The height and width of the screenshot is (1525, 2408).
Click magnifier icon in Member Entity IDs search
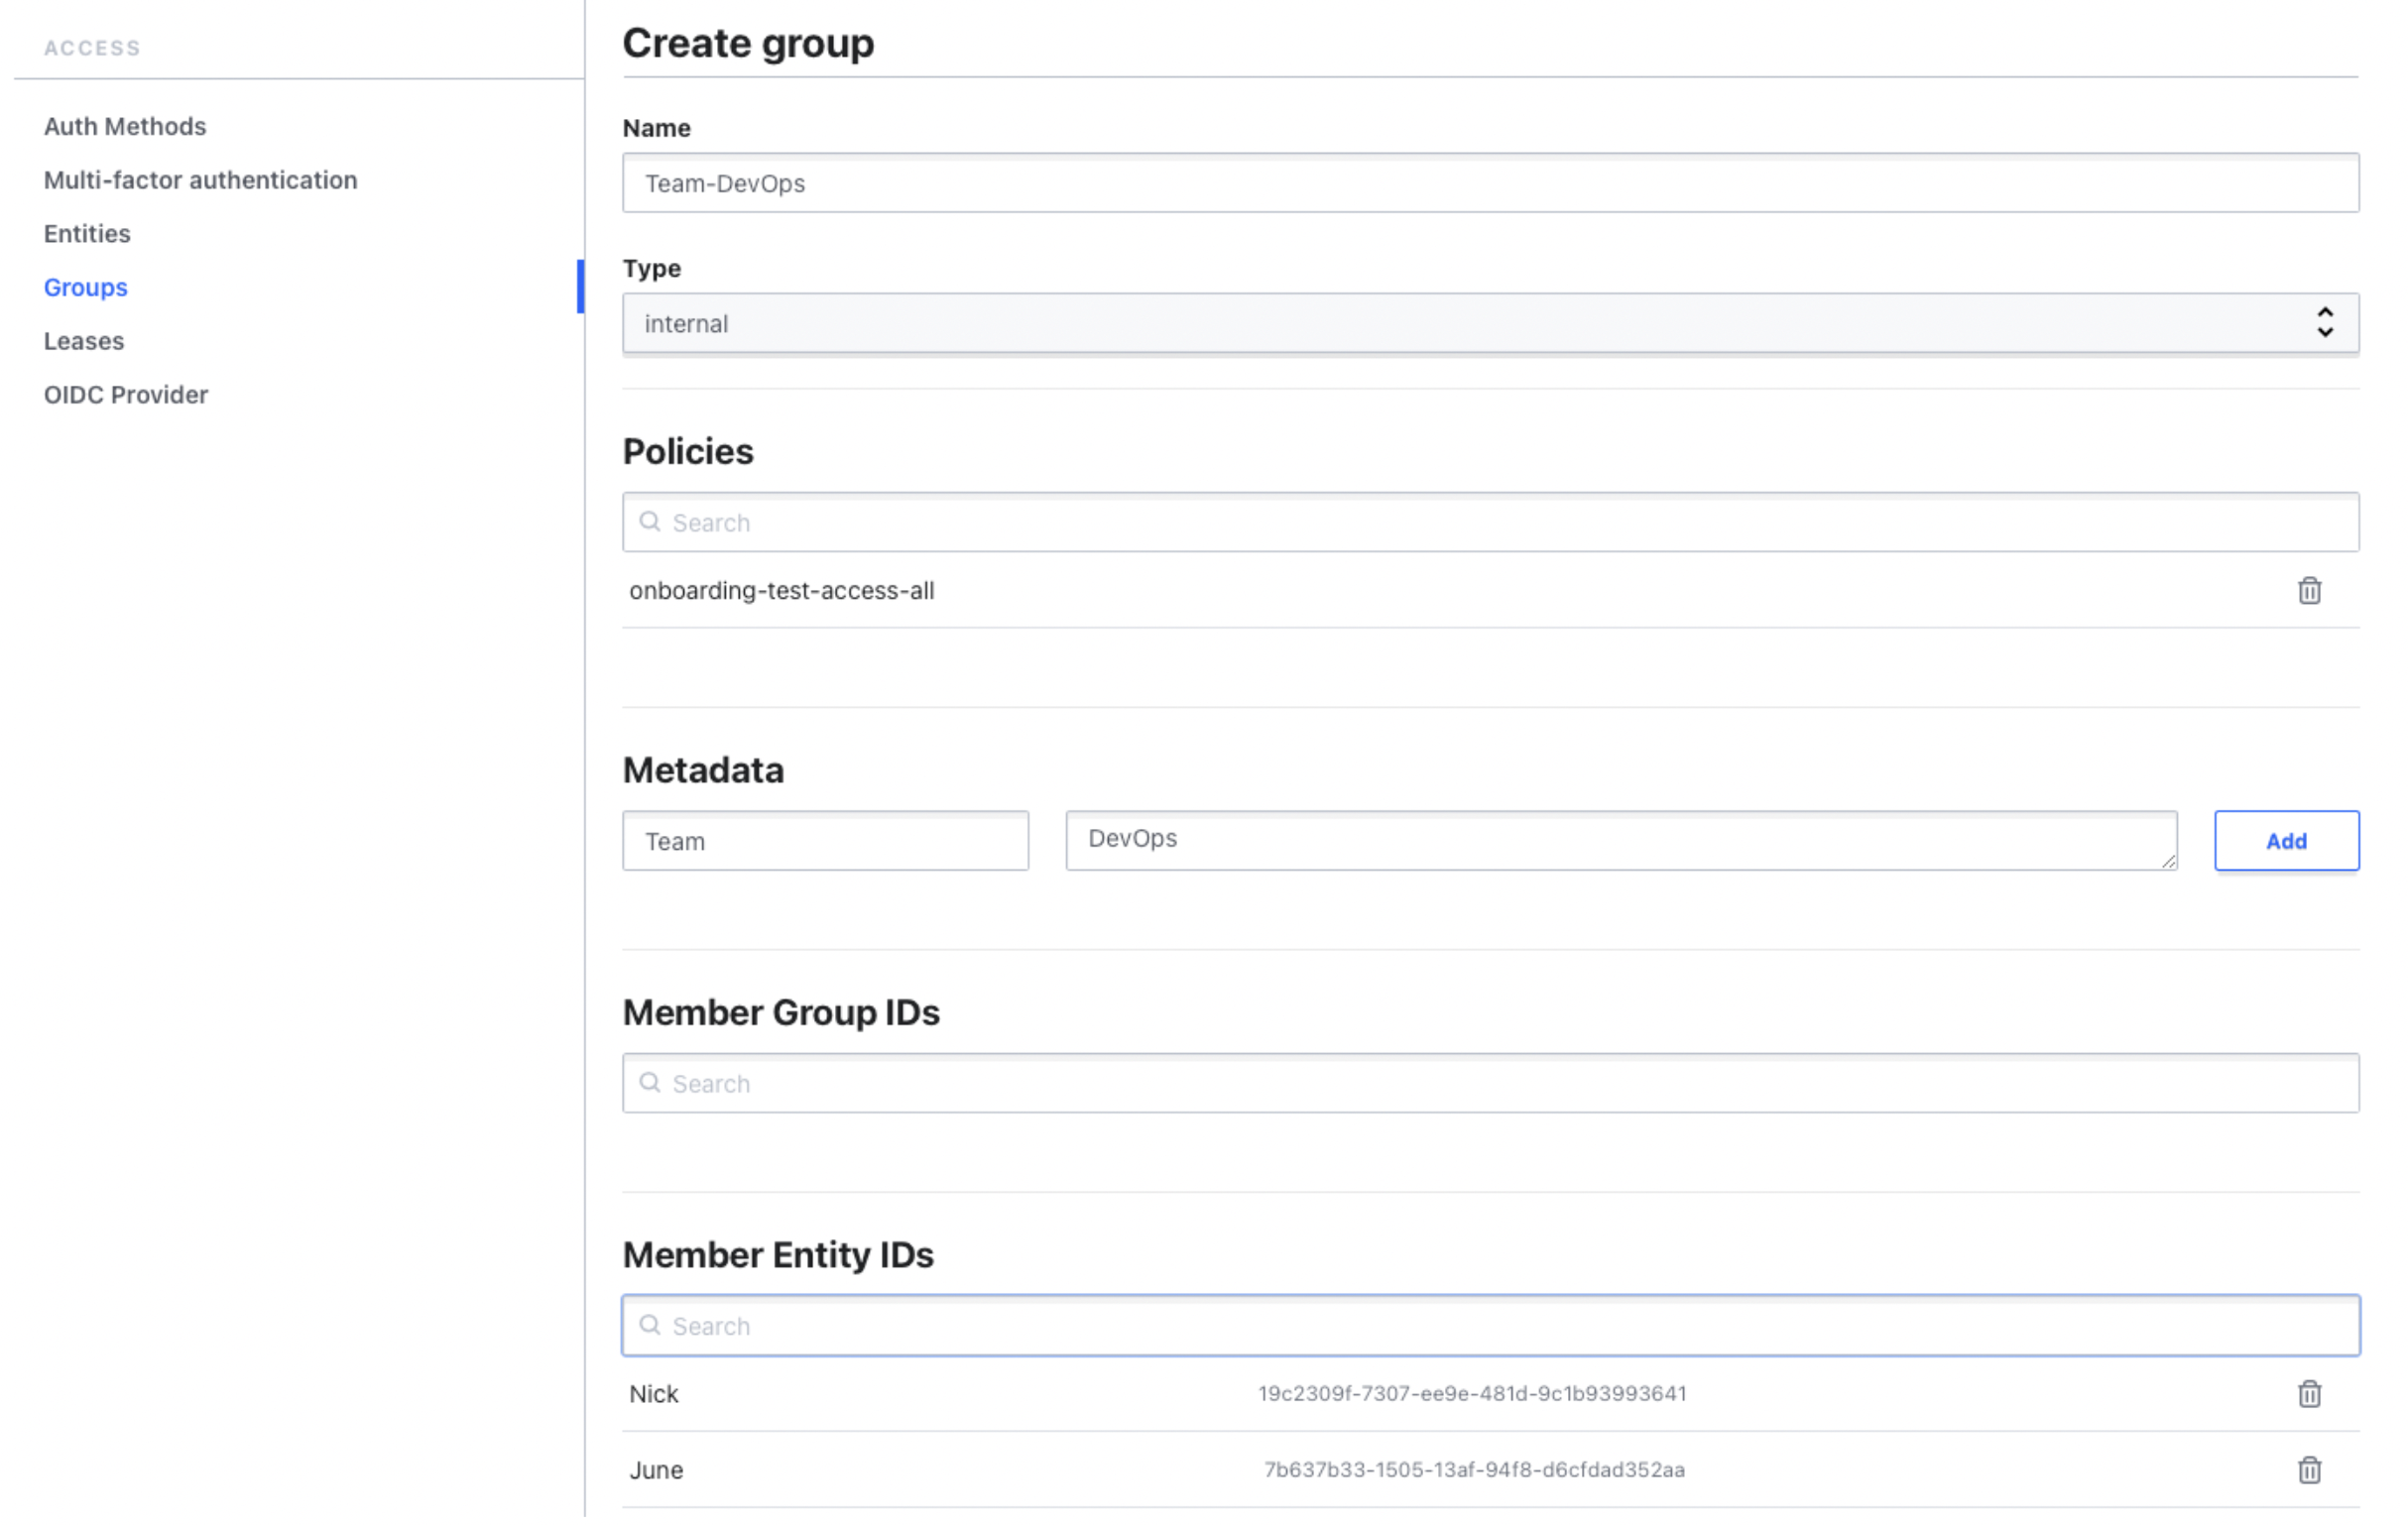[650, 1325]
